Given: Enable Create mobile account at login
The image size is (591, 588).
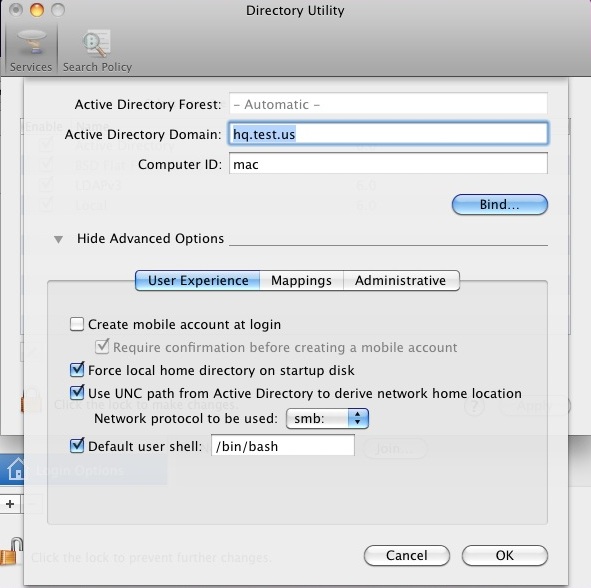Looking at the screenshot, I should (77, 324).
